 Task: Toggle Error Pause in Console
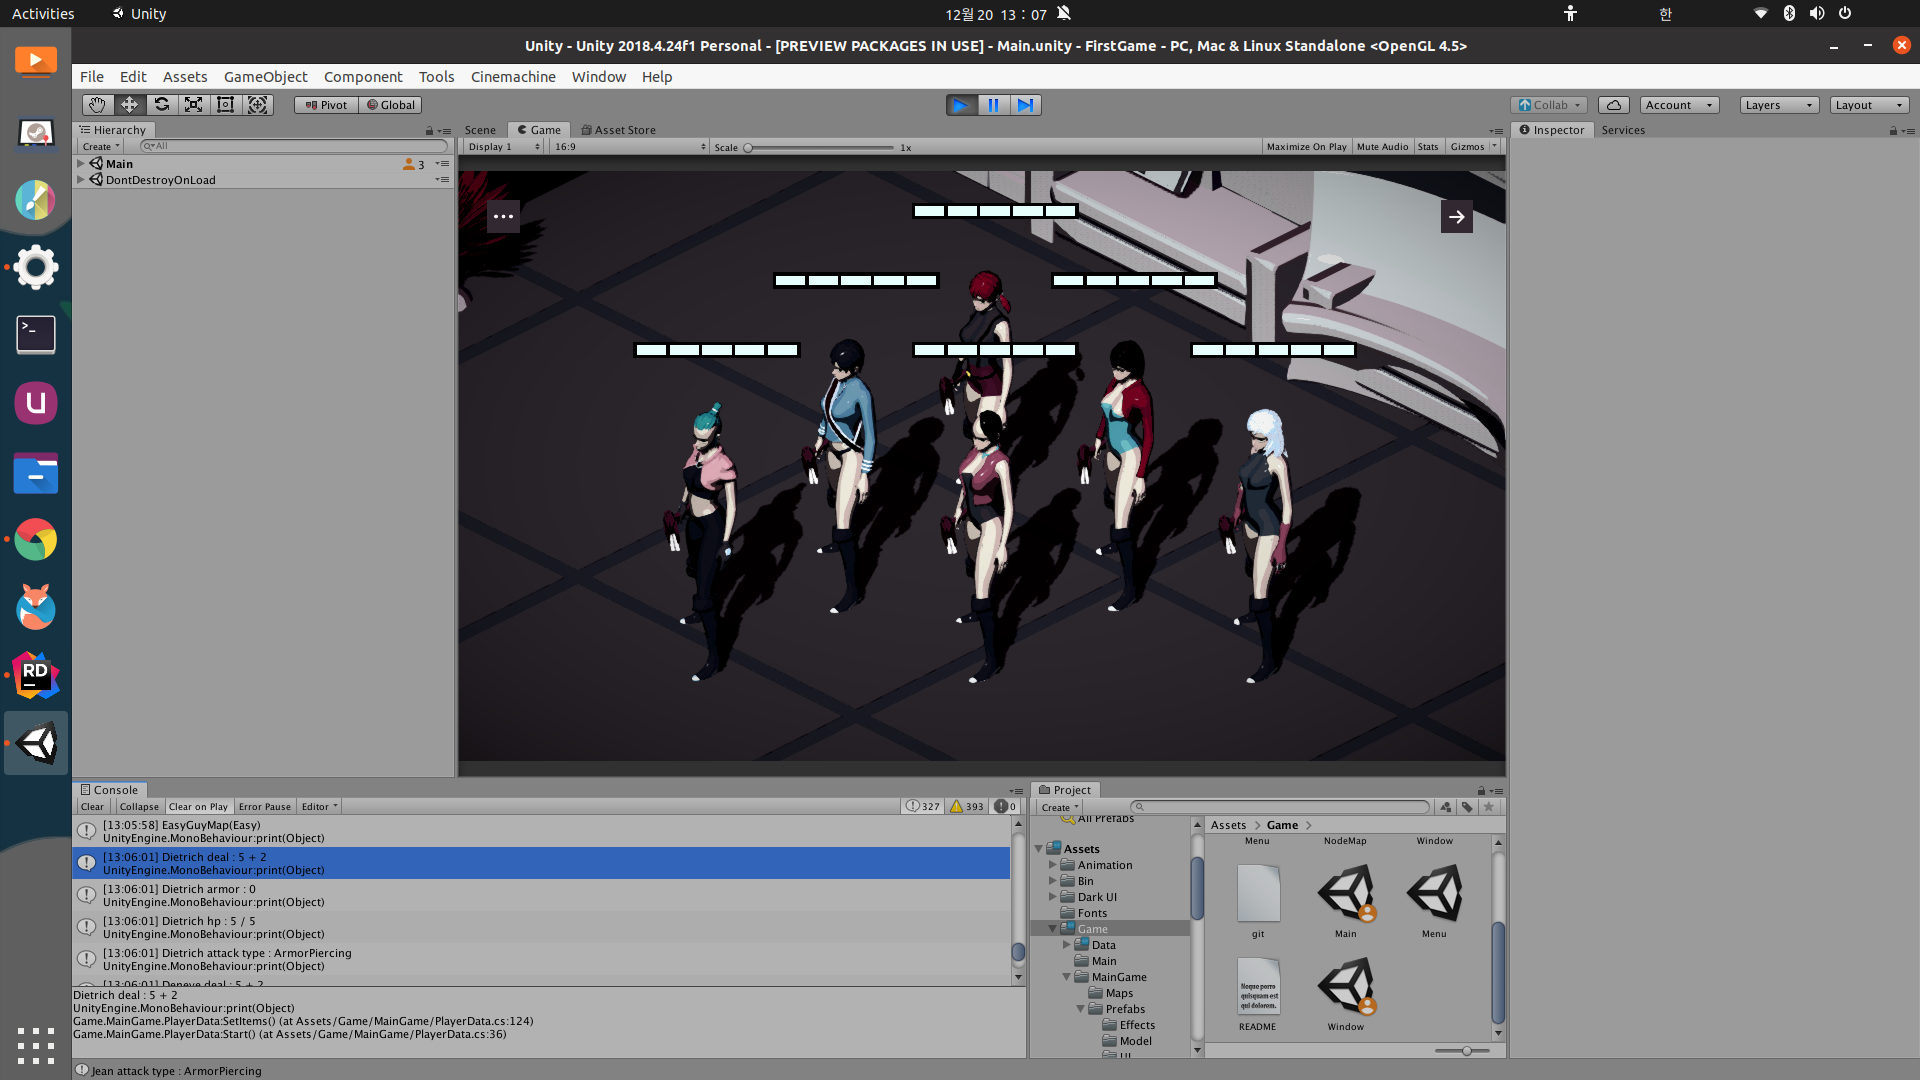pos(265,807)
